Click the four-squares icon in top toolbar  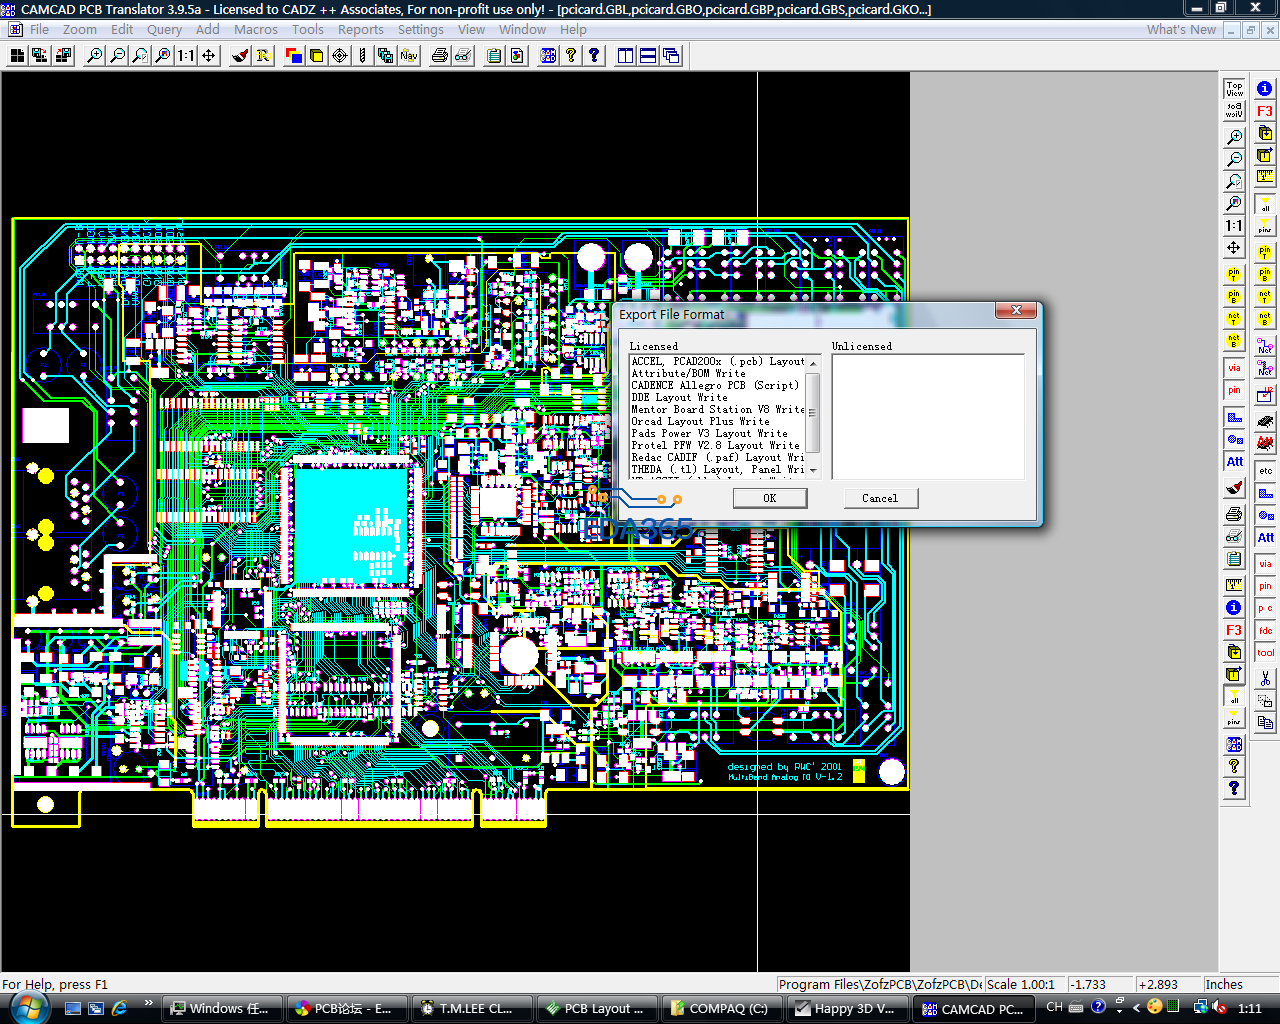tap(17, 56)
